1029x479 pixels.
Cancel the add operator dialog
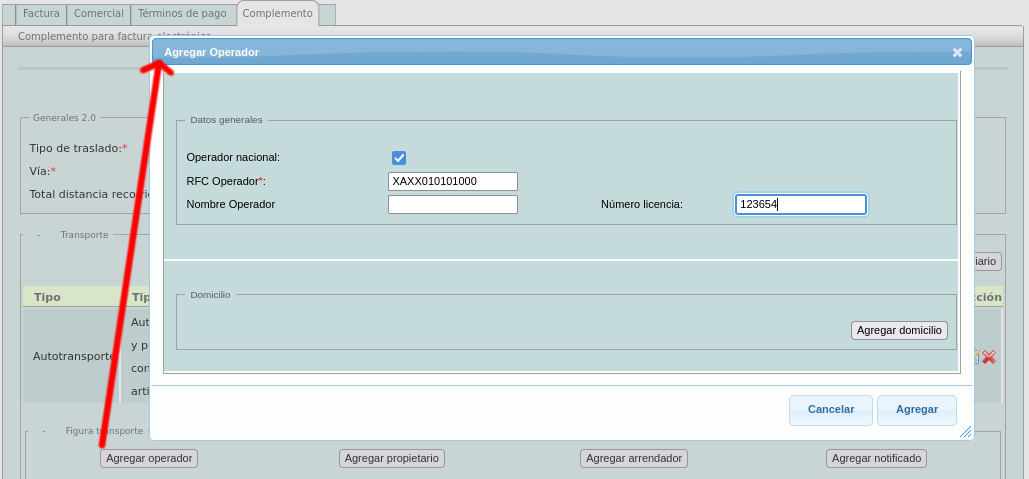[830, 410]
